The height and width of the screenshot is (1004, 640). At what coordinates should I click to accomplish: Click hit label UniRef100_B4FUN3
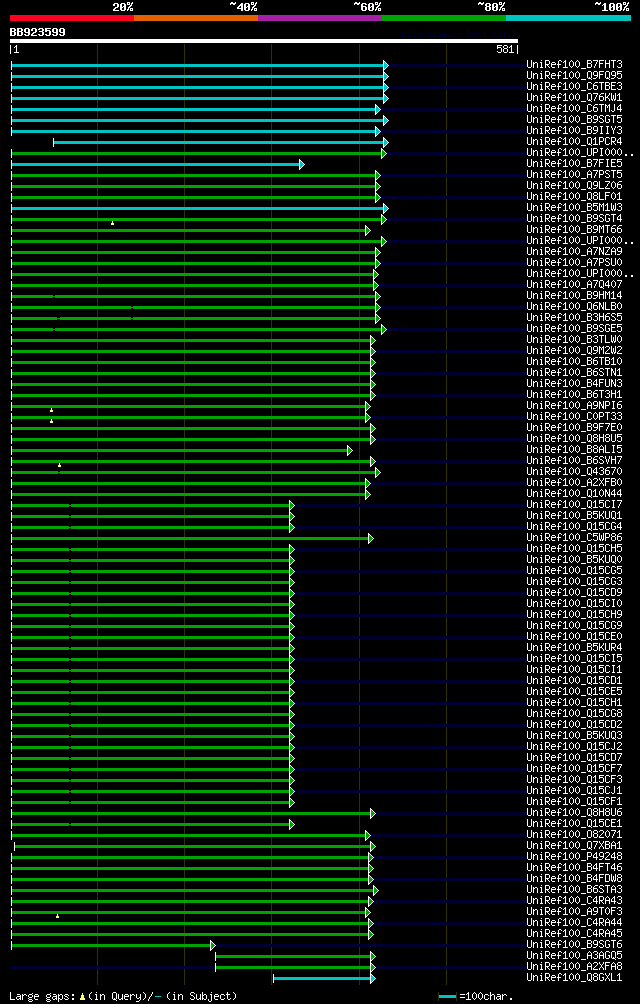point(574,384)
